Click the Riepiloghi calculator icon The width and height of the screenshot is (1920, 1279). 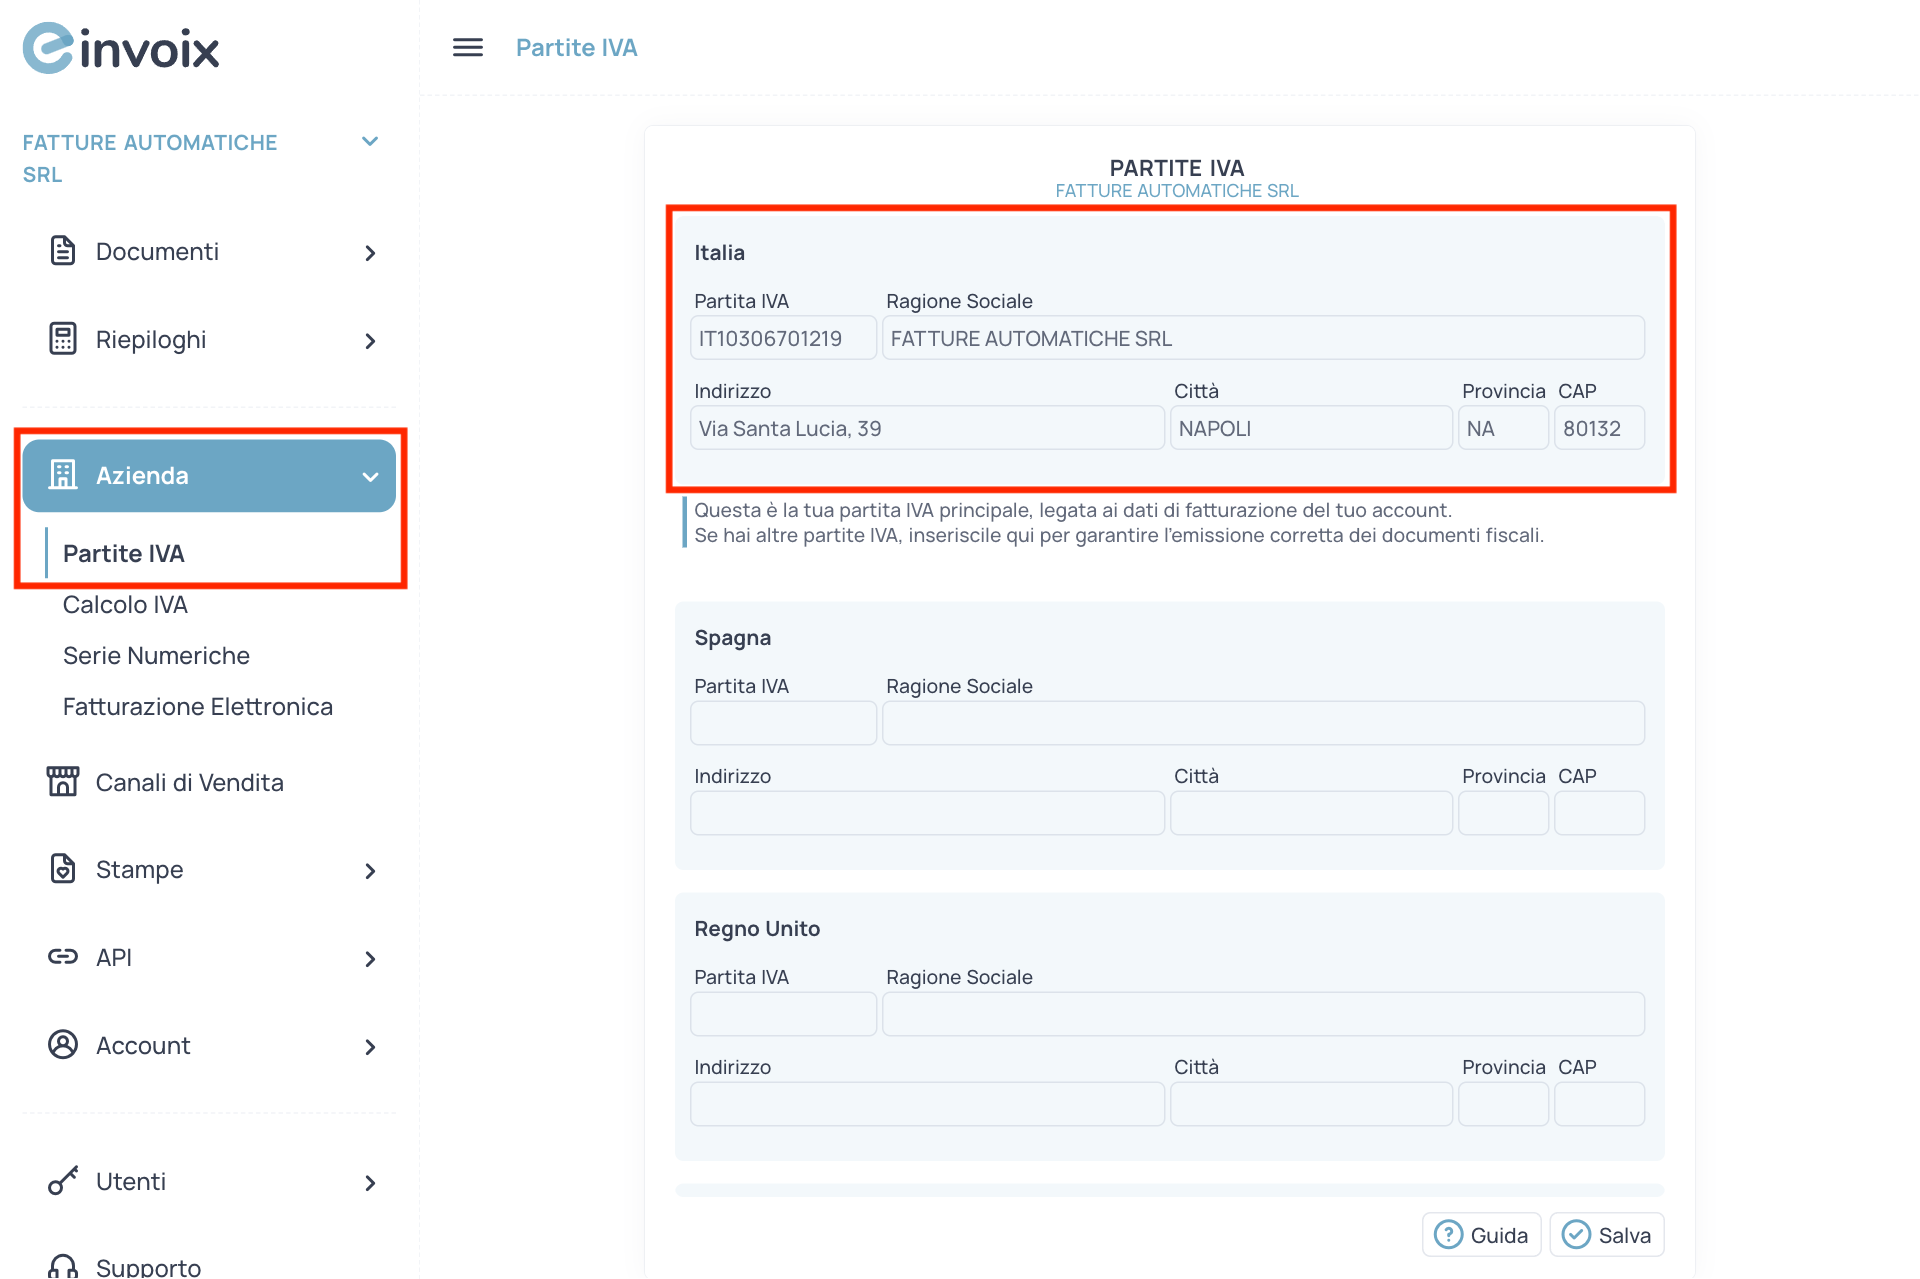coord(63,339)
